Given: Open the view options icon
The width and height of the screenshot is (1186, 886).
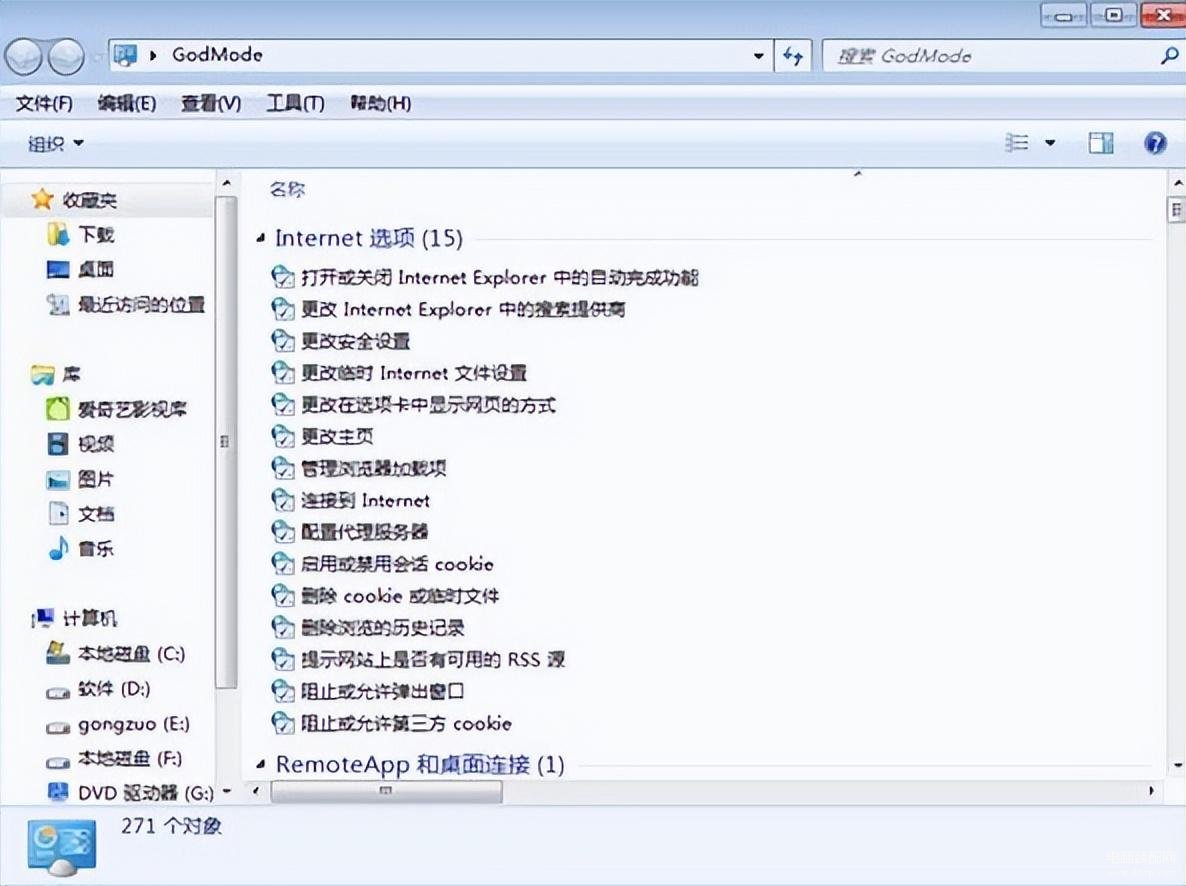Looking at the screenshot, I should tap(1017, 142).
